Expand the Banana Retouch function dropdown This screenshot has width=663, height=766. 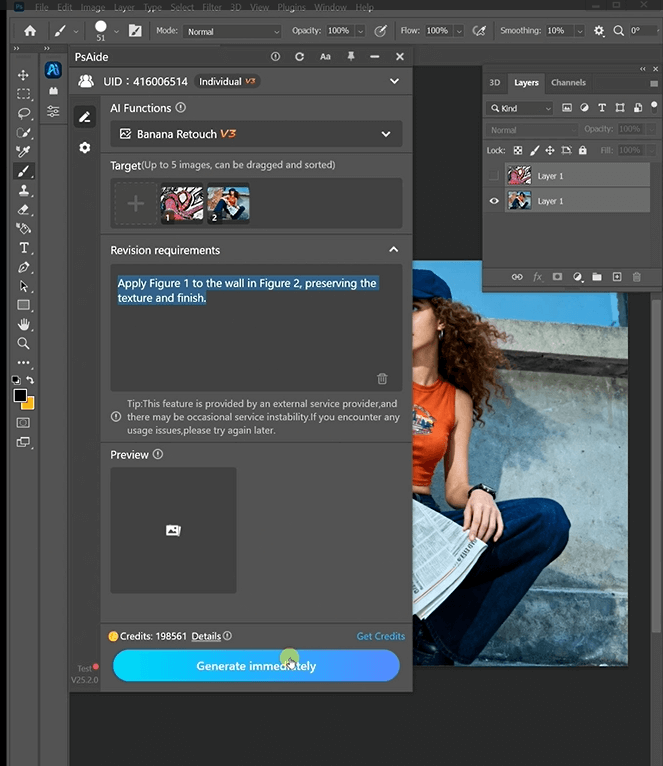(386, 134)
